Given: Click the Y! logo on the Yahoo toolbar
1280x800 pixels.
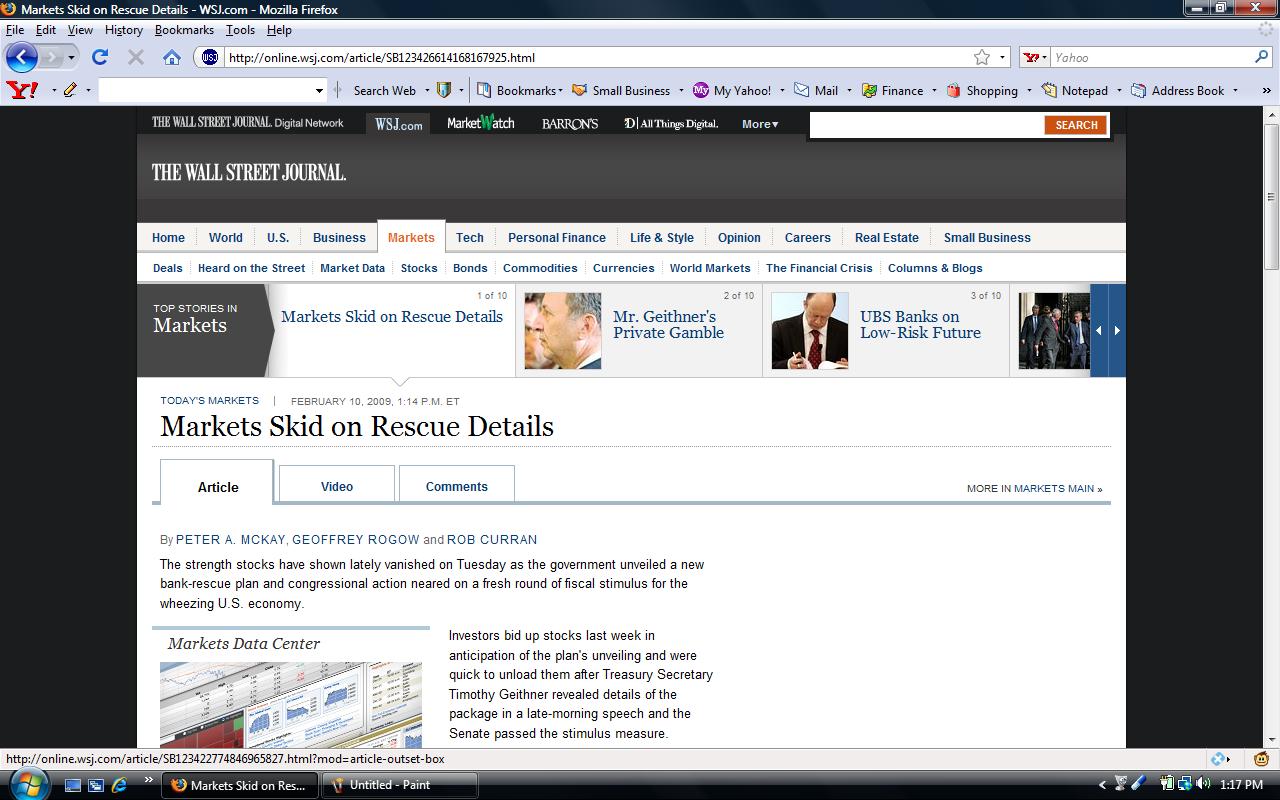Looking at the screenshot, I should point(22,90).
